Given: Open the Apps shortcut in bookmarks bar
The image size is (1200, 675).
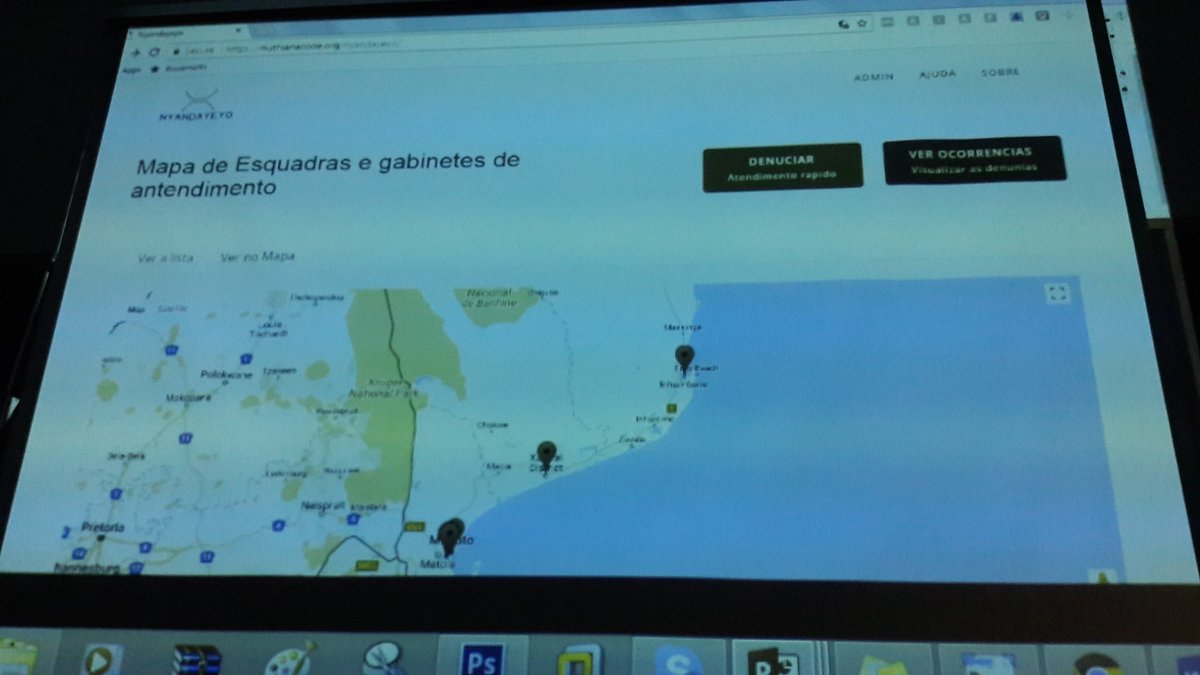Looking at the screenshot, I should point(130,69).
